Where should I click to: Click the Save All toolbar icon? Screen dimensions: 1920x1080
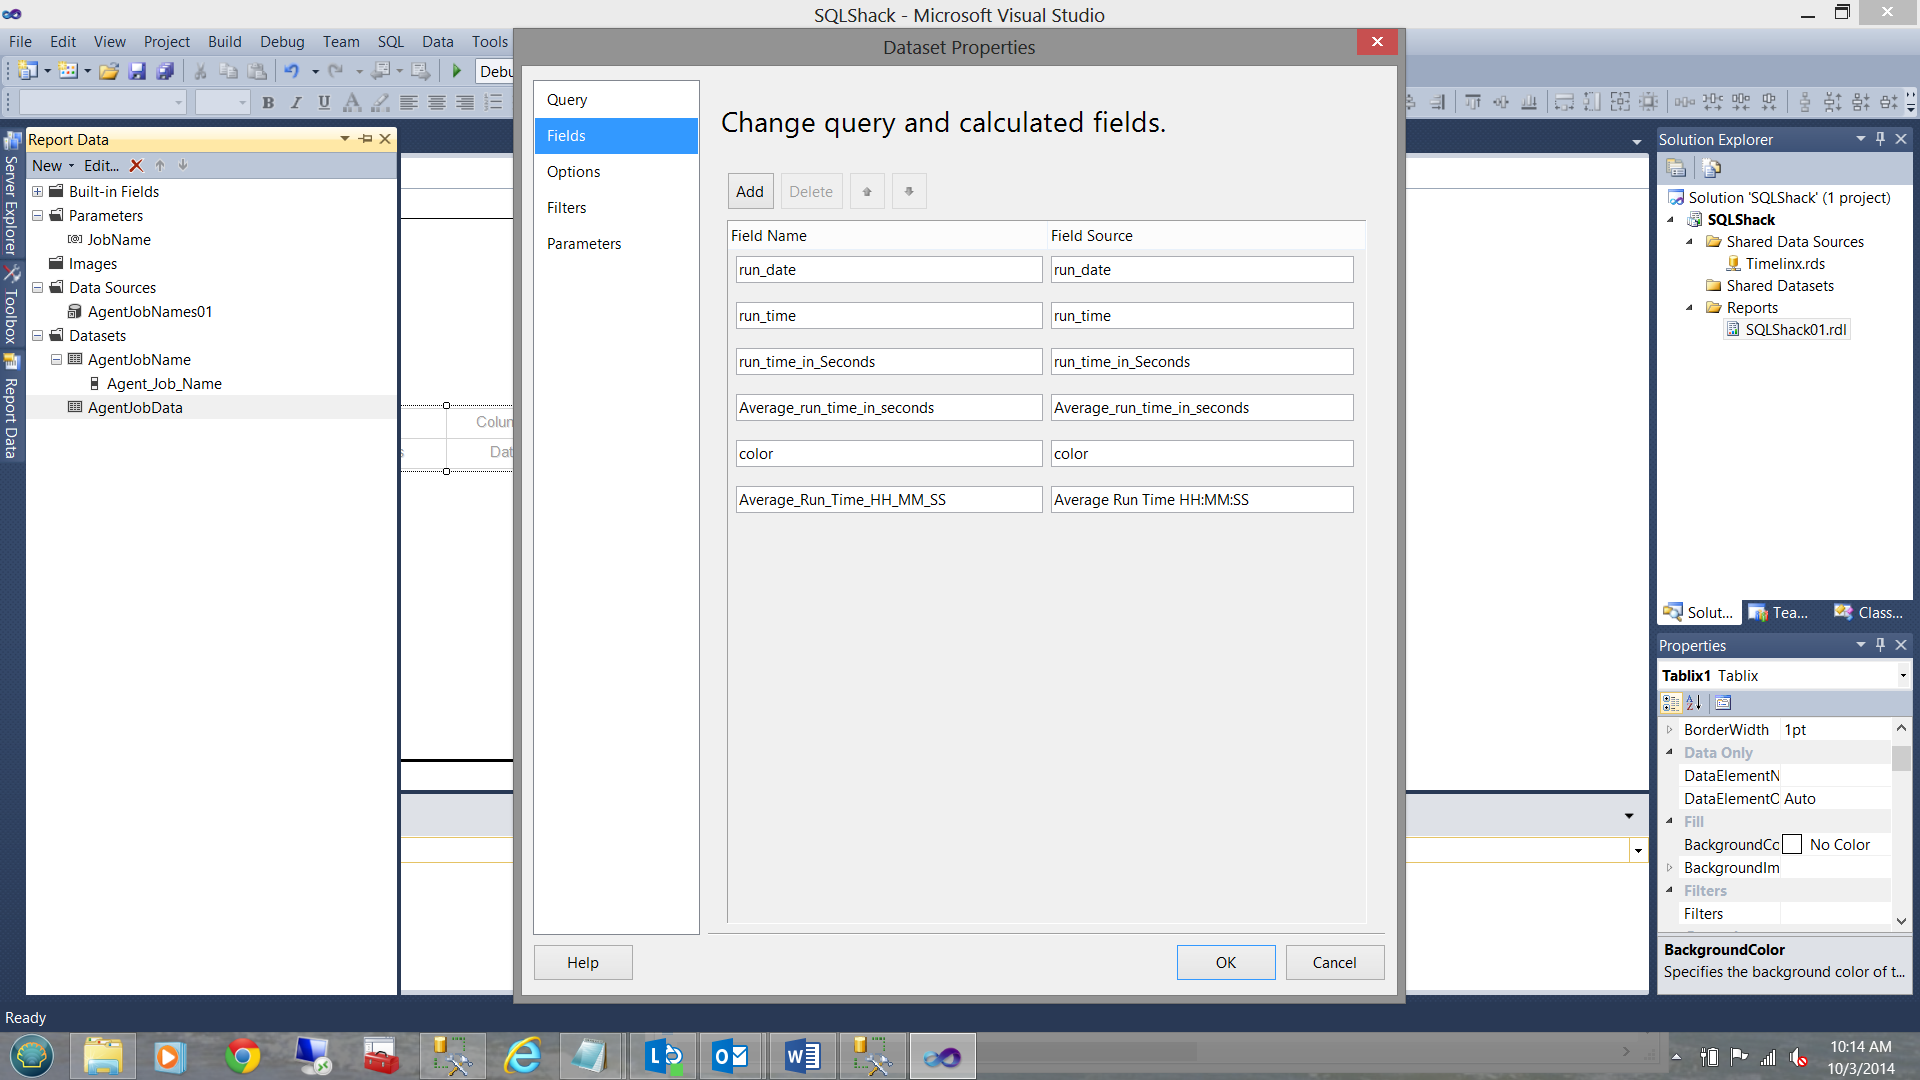[166, 71]
